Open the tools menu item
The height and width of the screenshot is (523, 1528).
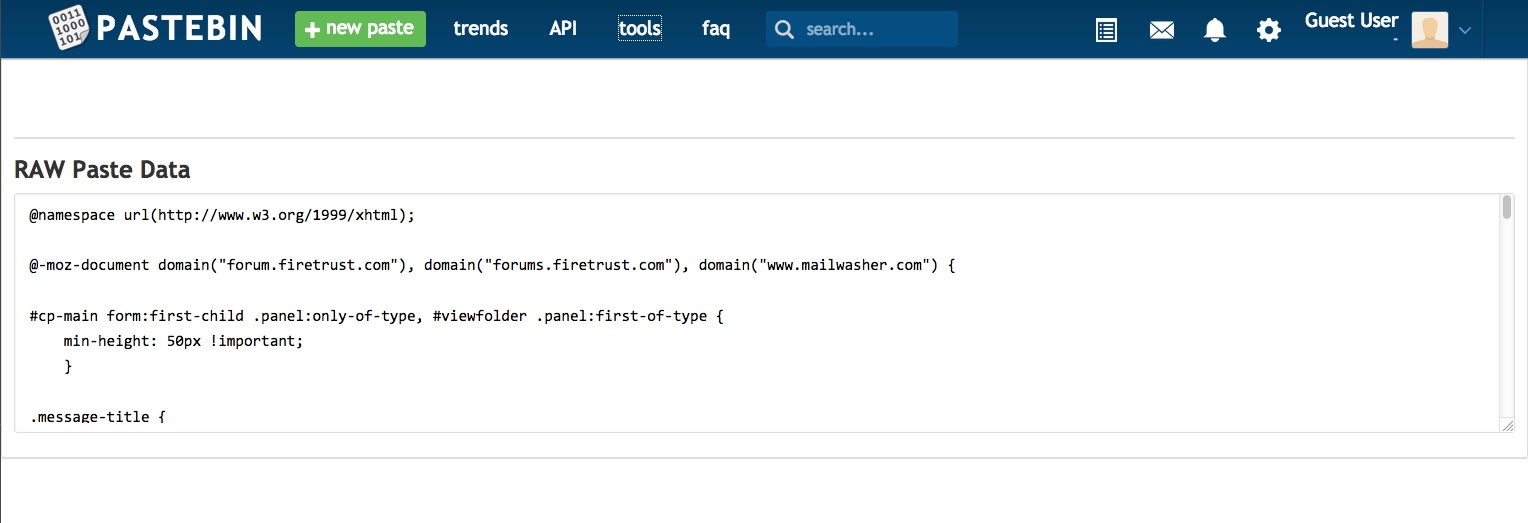point(639,29)
